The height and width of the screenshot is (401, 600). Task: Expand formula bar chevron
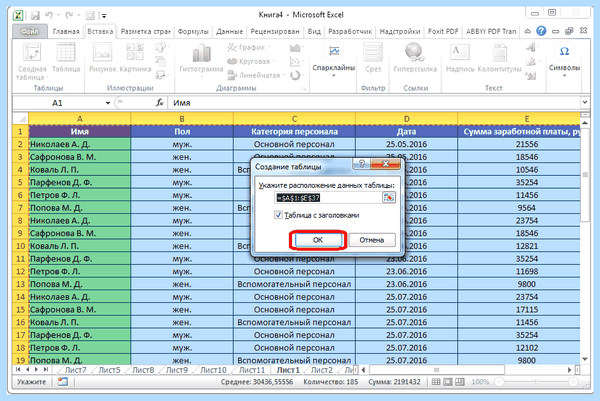[x=585, y=103]
